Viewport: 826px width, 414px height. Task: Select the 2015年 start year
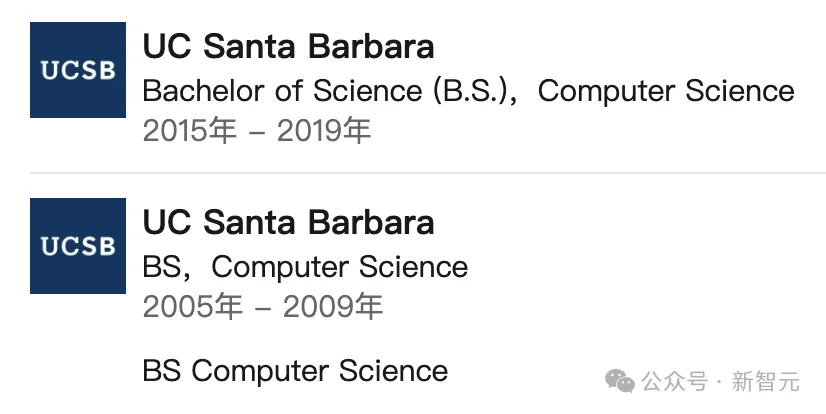click(x=189, y=132)
